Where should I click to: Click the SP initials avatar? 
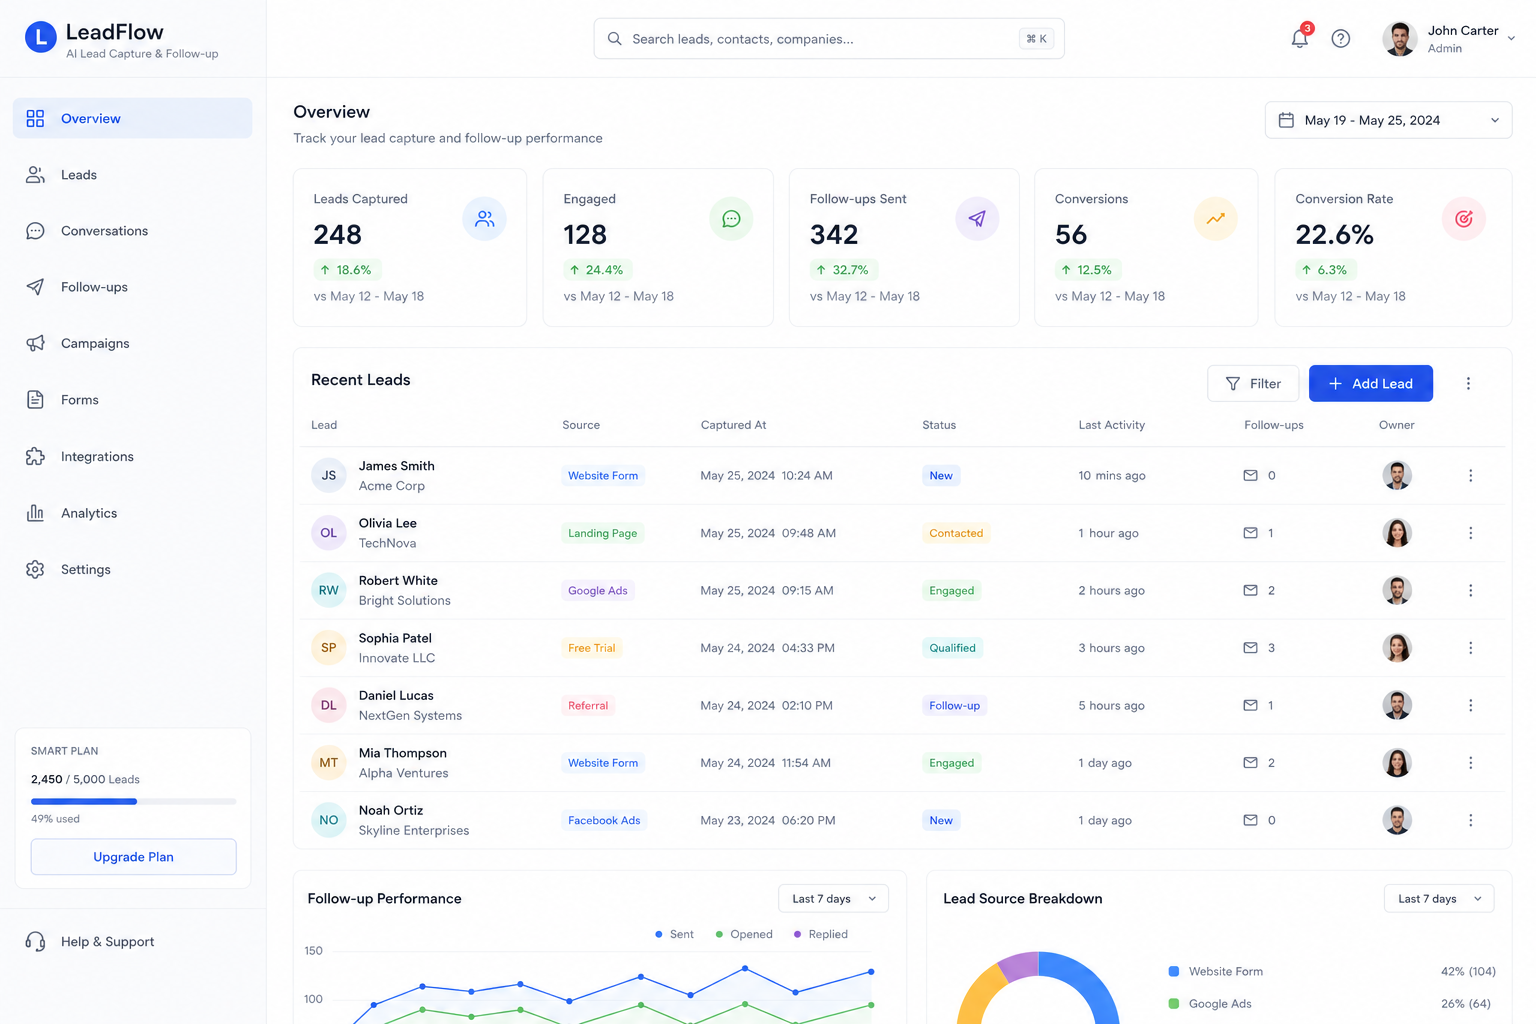[x=328, y=648]
